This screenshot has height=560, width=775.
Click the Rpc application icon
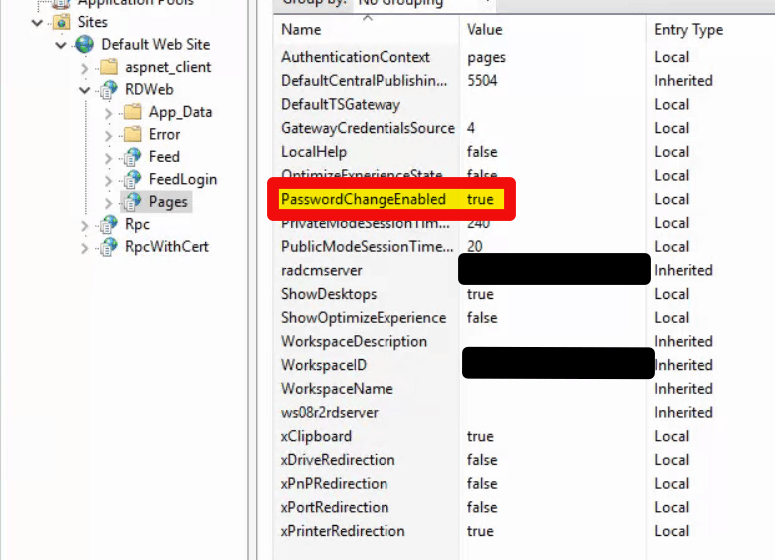[x=108, y=224]
